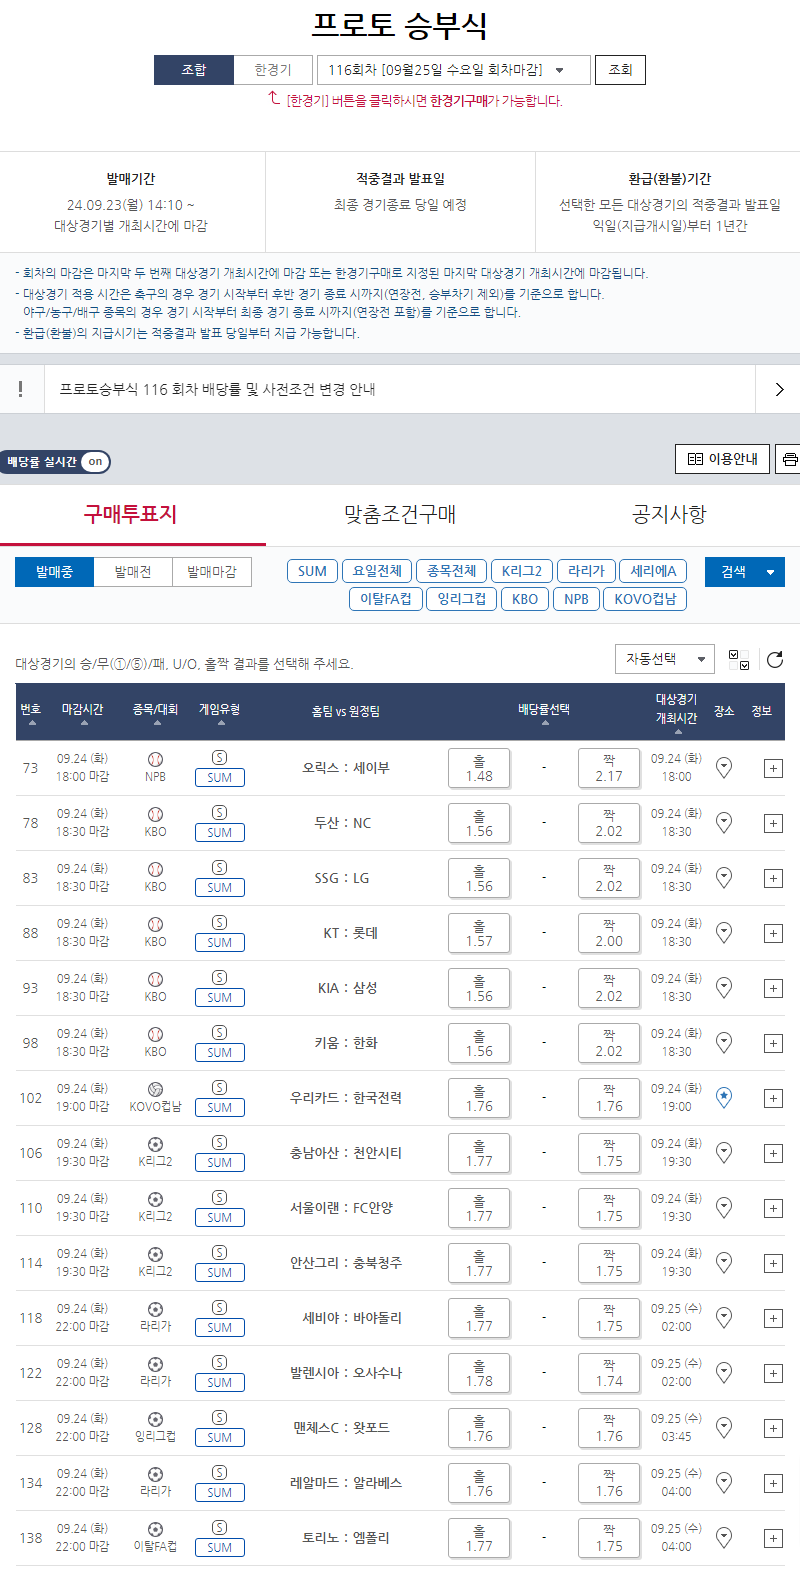Screen dimensions: 800x1572
Task: Open the starred venue pin for 우리카드 : 한국전력
Action: click(724, 1097)
